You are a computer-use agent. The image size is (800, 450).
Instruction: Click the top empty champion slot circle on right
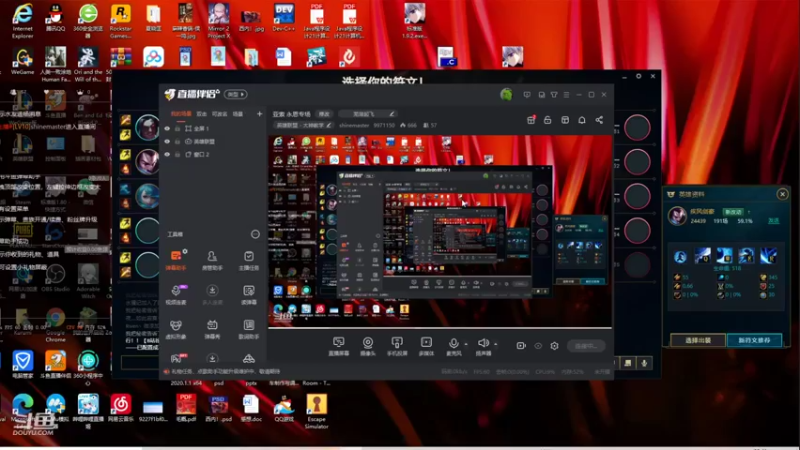(x=637, y=128)
